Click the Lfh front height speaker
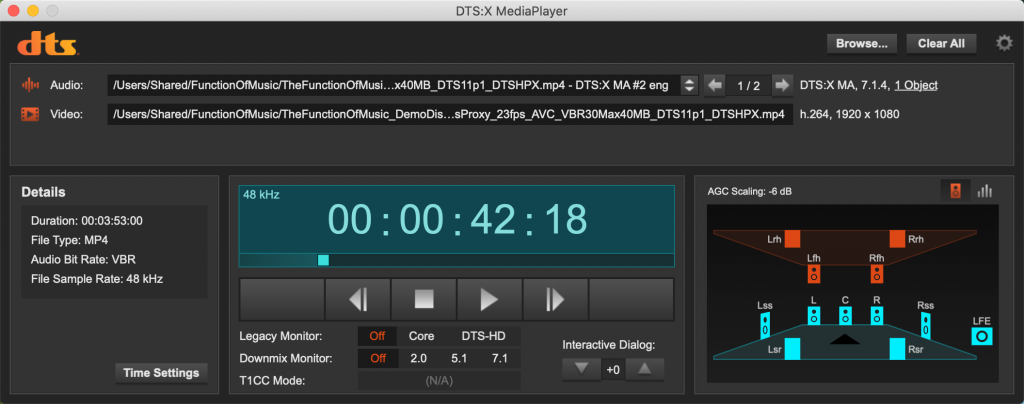 tap(814, 273)
